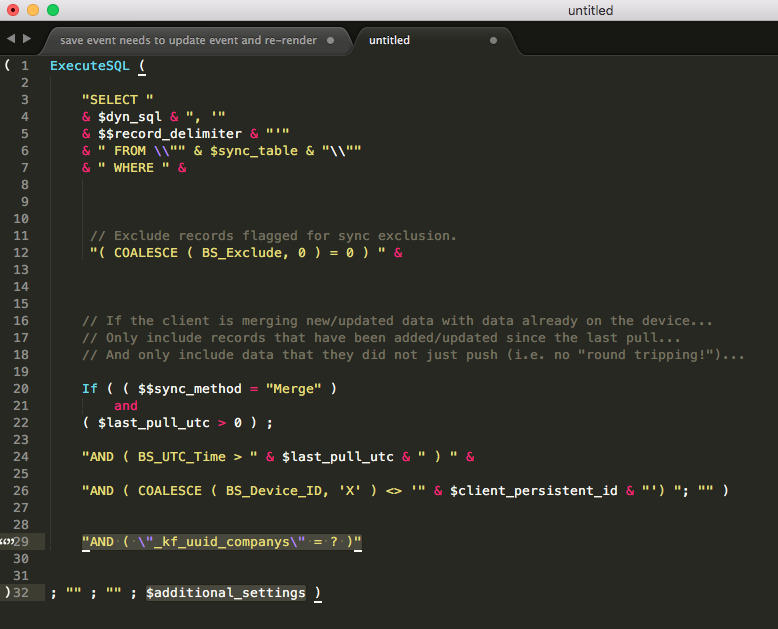778x629 pixels.
Task: Click the If keyword on line 20
Action: (x=90, y=388)
